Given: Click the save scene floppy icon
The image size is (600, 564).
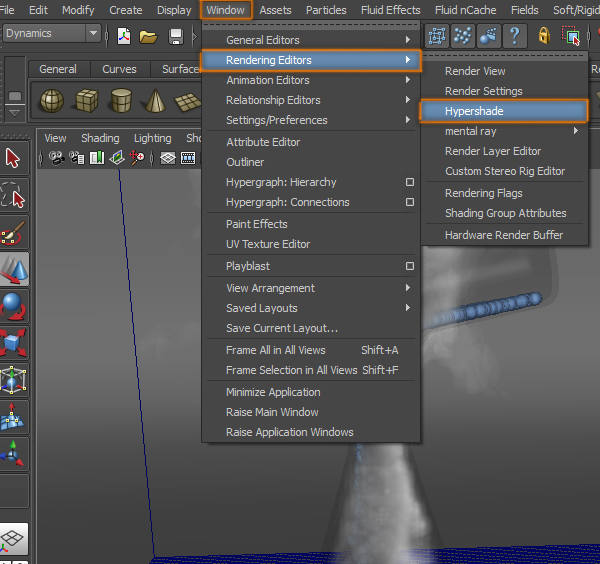Looking at the screenshot, I should click(x=176, y=36).
